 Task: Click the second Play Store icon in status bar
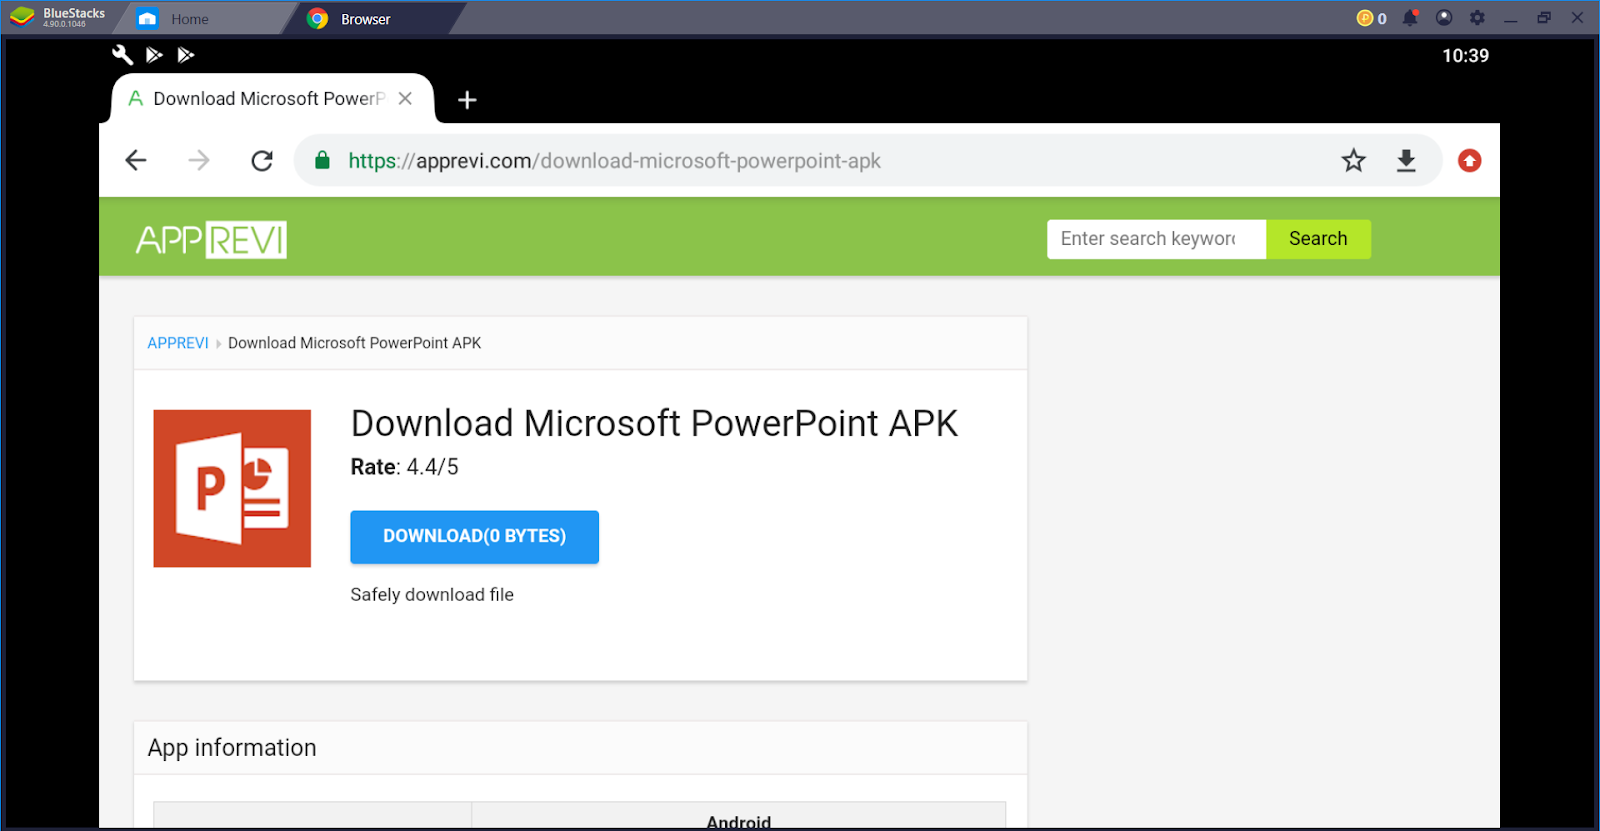[185, 55]
